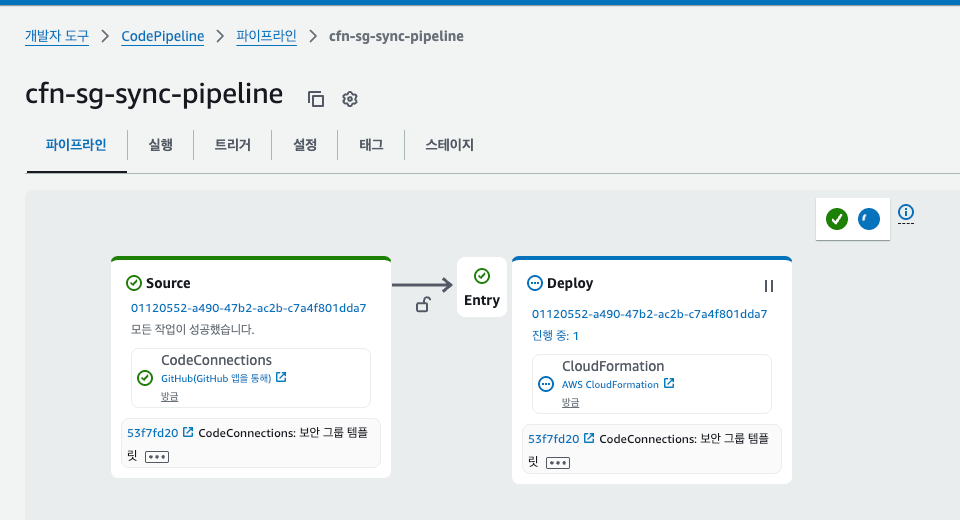The image size is (960, 520).
Task: Expand Deploy commit message ellipsis
Action: point(558,463)
